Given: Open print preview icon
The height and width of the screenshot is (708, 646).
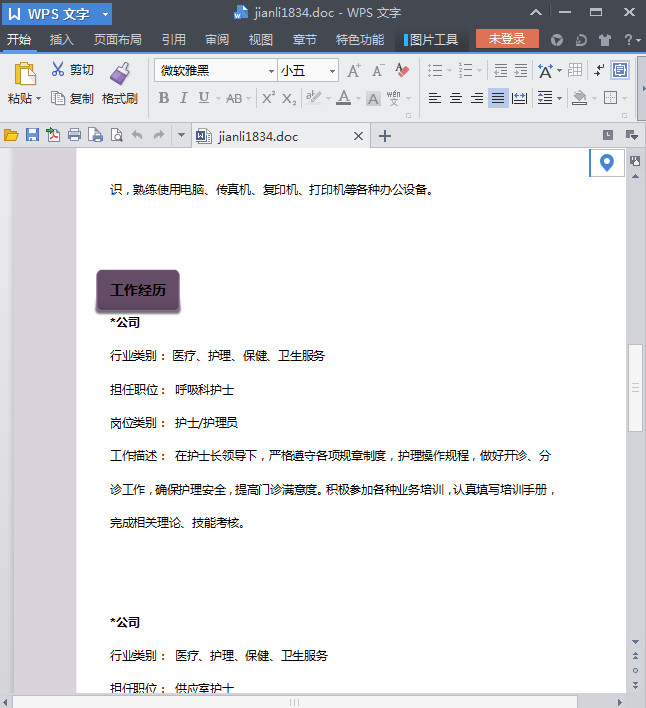Looking at the screenshot, I should [x=117, y=135].
